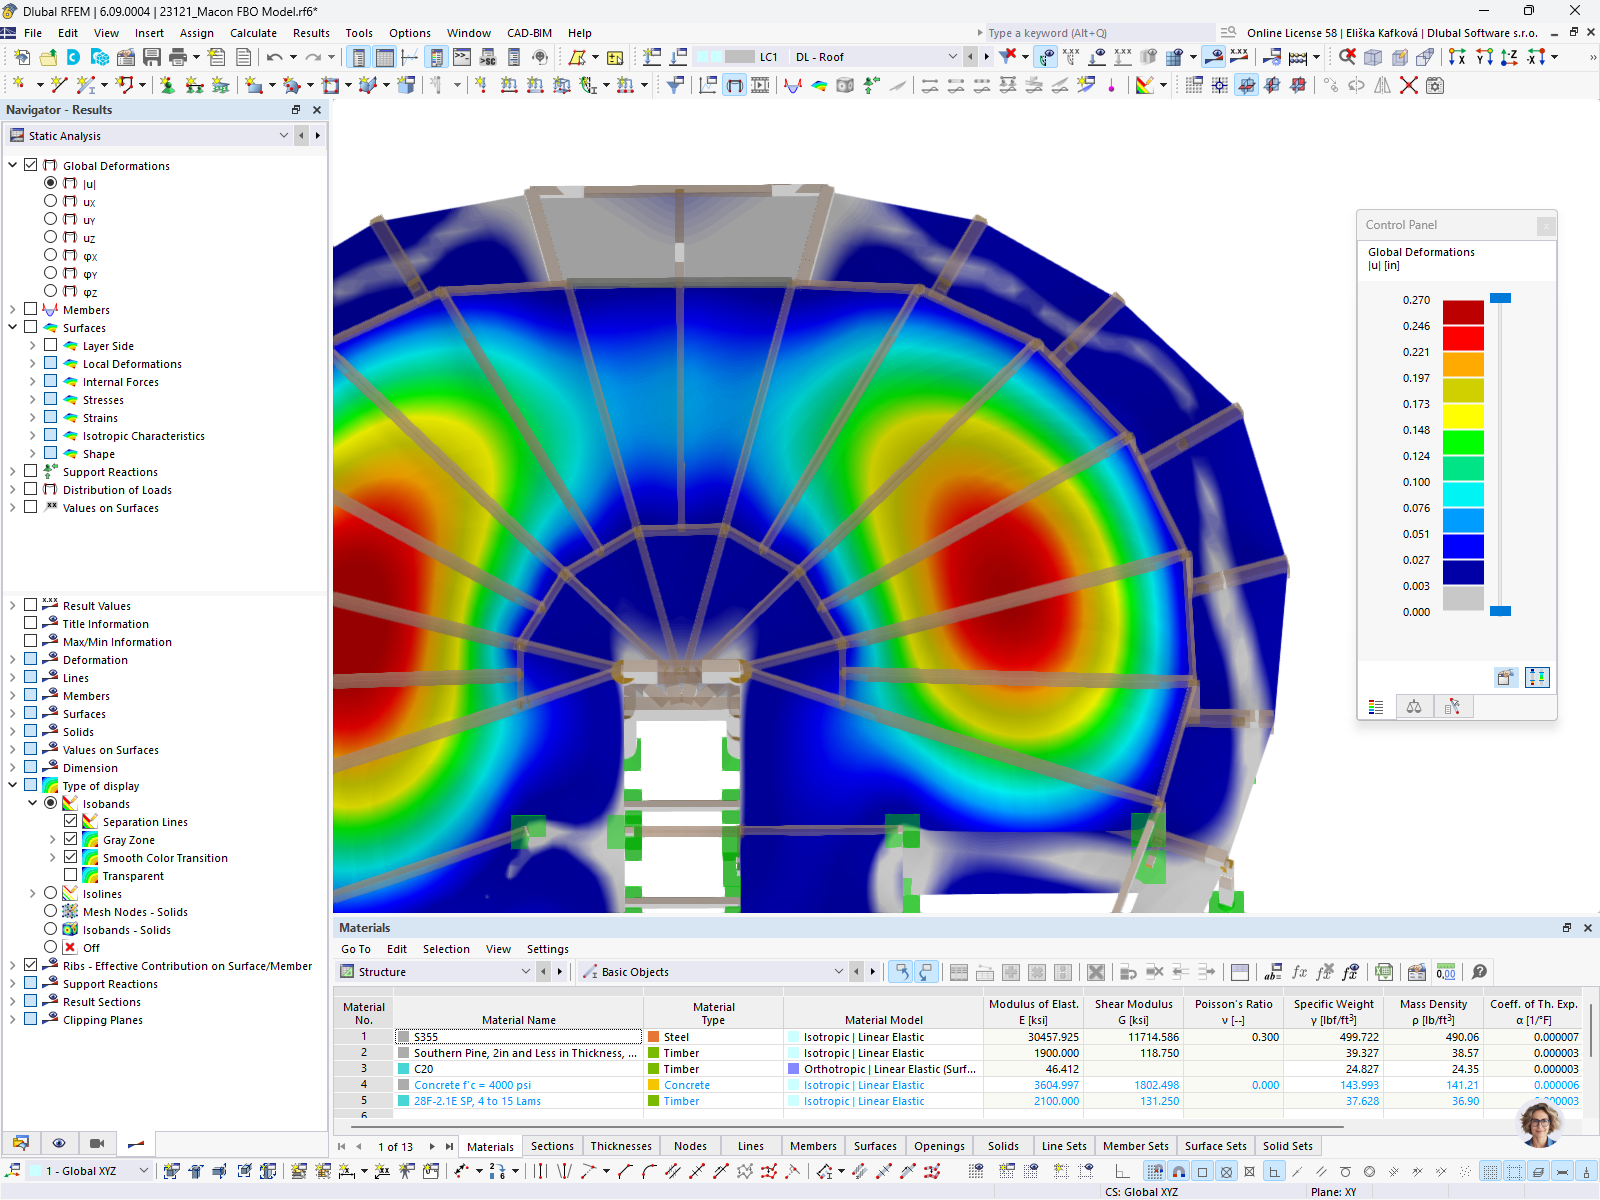Viewport: 1600px width, 1200px height.
Task: Click the Go To menu in Materials panel
Action: point(356,948)
